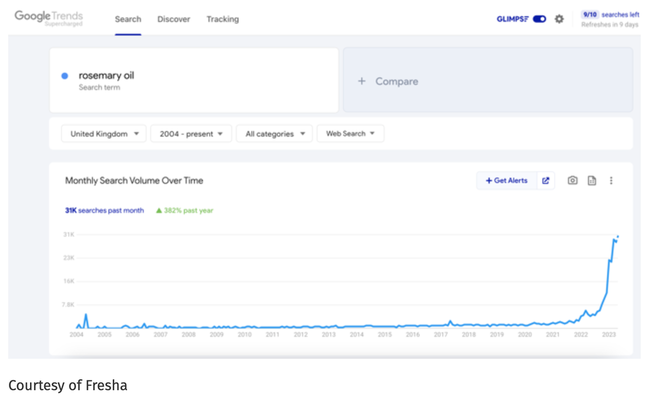Download chart data with document icon
The height and width of the screenshot is (397, 648).
[x=592, y=181]
